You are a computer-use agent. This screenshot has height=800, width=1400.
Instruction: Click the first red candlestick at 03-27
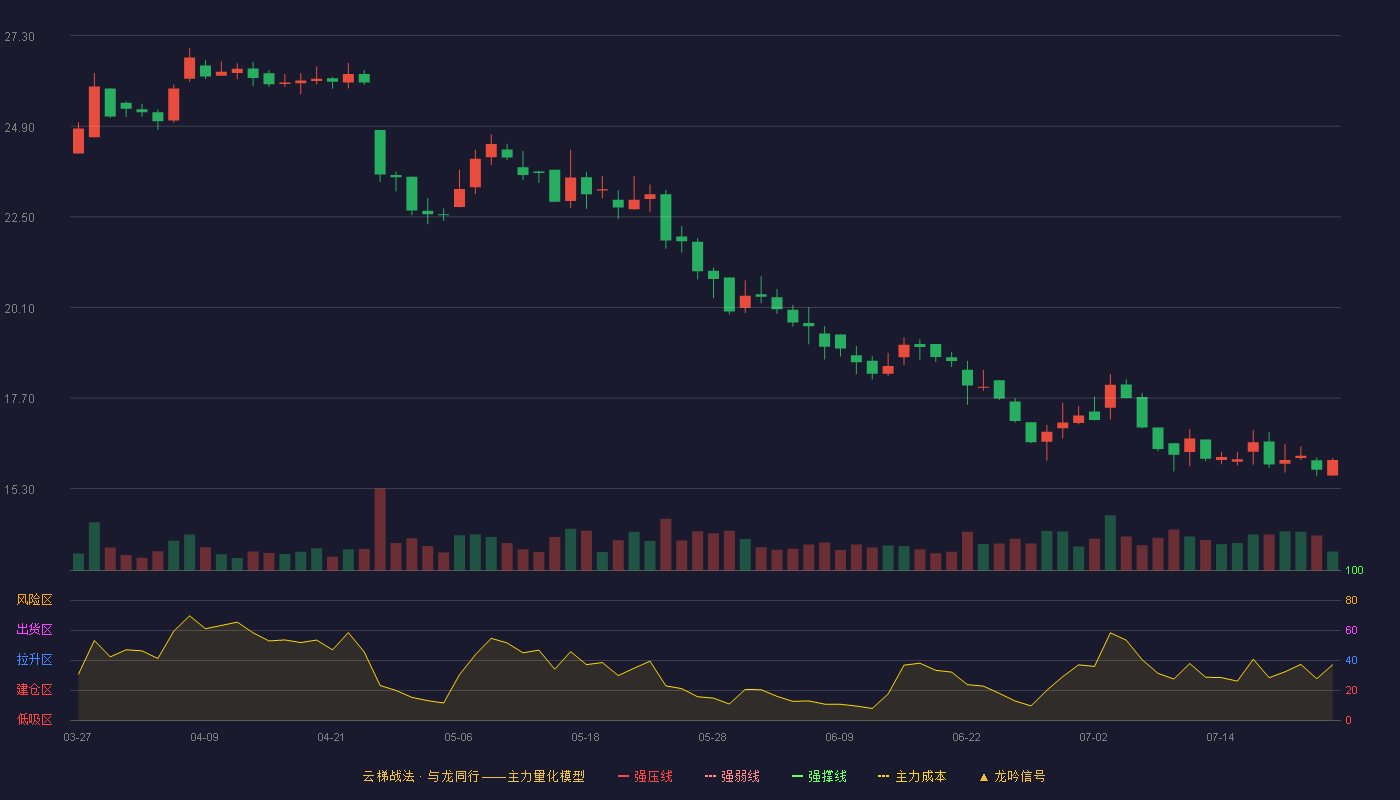tap(78, 140)
